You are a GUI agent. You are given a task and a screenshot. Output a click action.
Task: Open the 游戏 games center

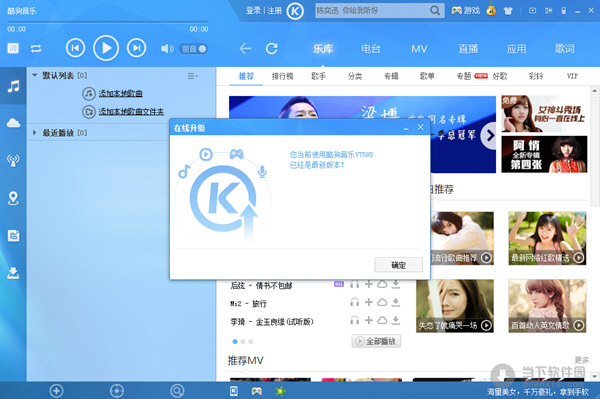[465, 11]
